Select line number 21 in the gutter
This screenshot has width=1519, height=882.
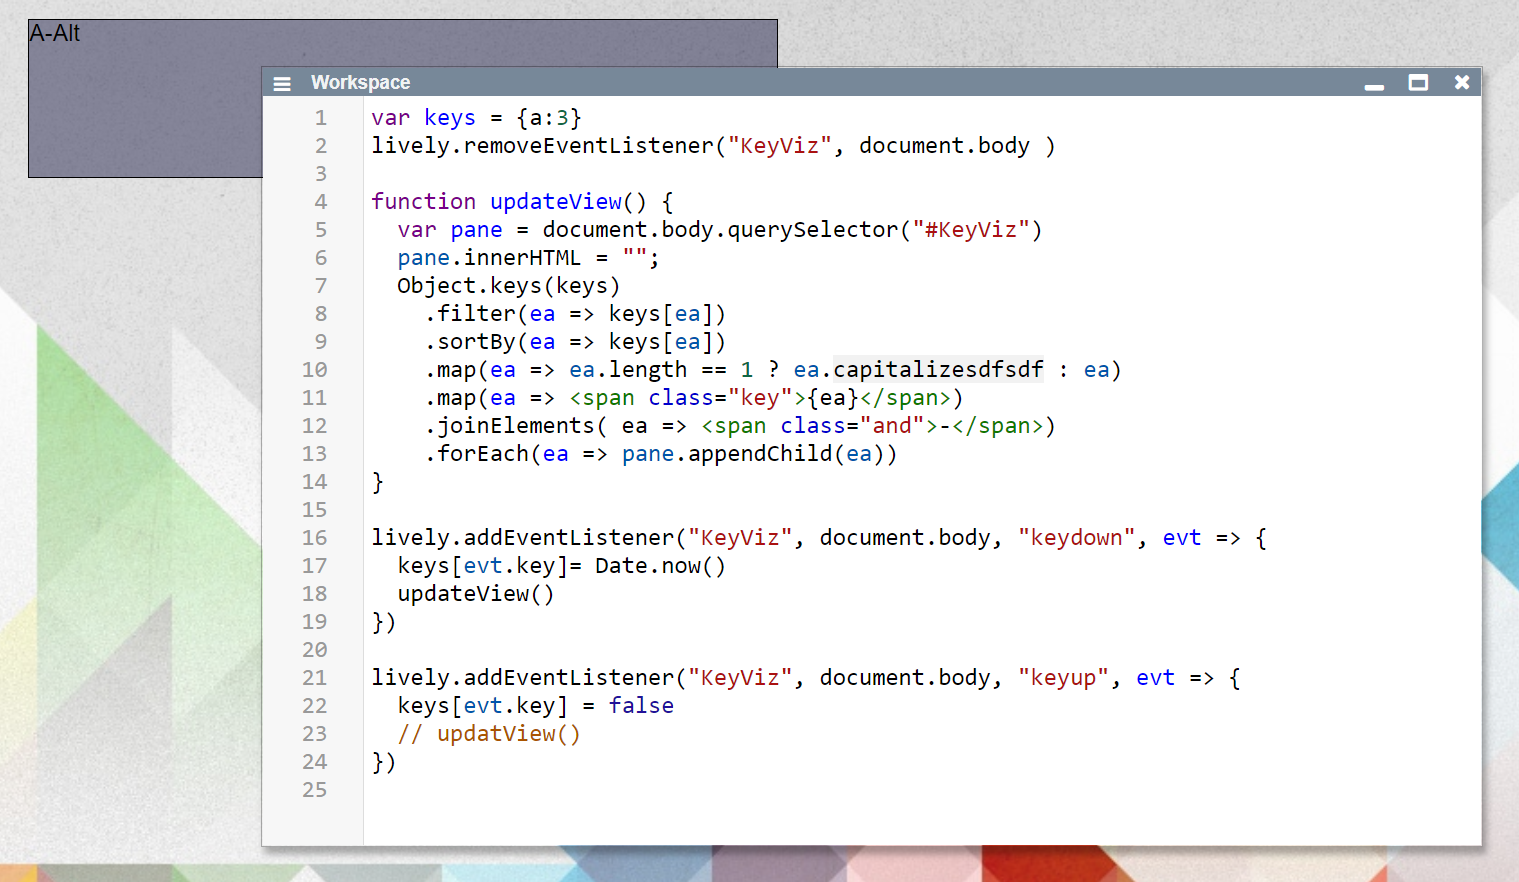click(315, 678)
